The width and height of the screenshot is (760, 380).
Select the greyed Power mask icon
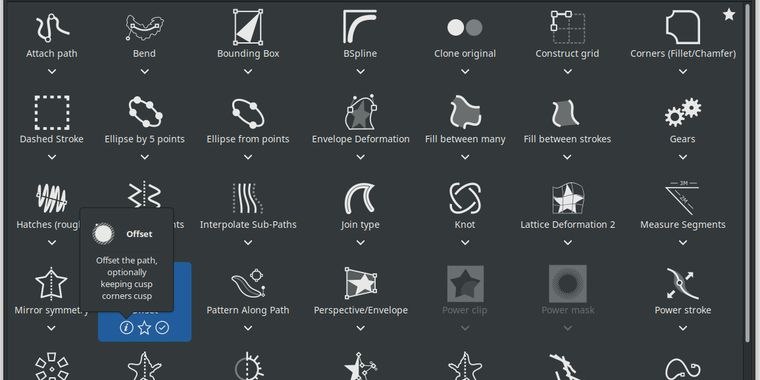[568, 284]
